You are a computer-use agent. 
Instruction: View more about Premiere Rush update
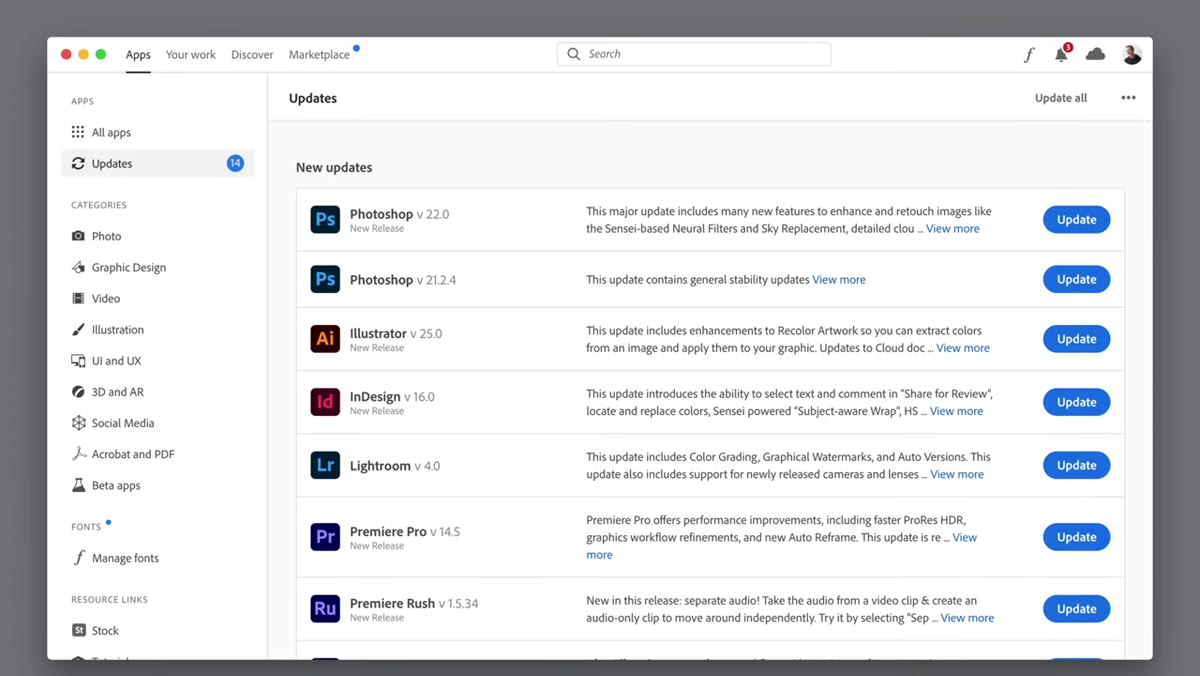point(967,618)
